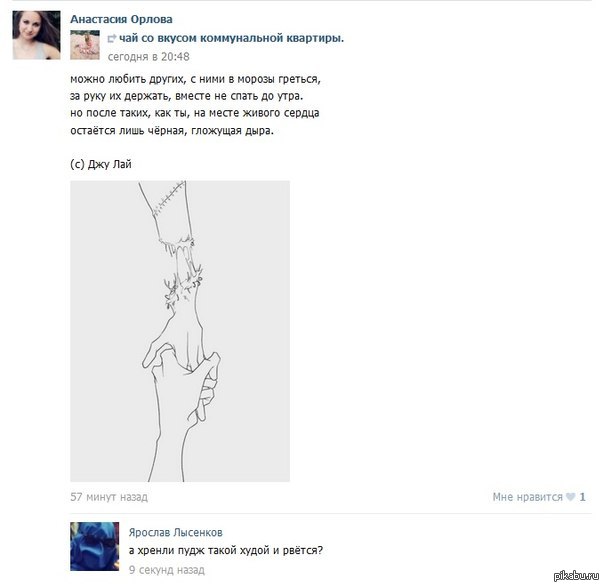This screenshot has height=587, width=604.
Task: Click the pikabu.ru watermark
Action: [576, 576]
